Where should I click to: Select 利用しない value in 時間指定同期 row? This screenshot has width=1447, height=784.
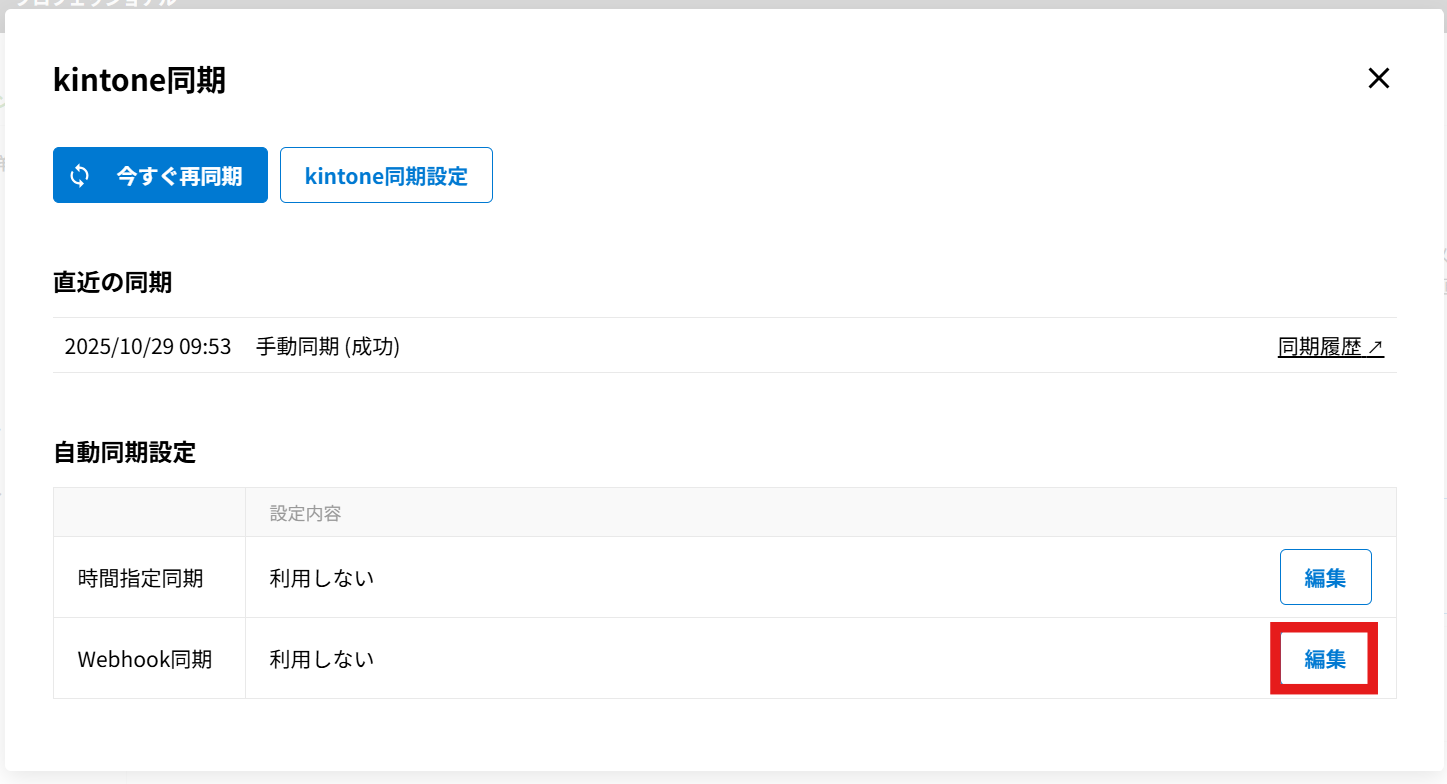pyautogui.click(x=321, y=578)
